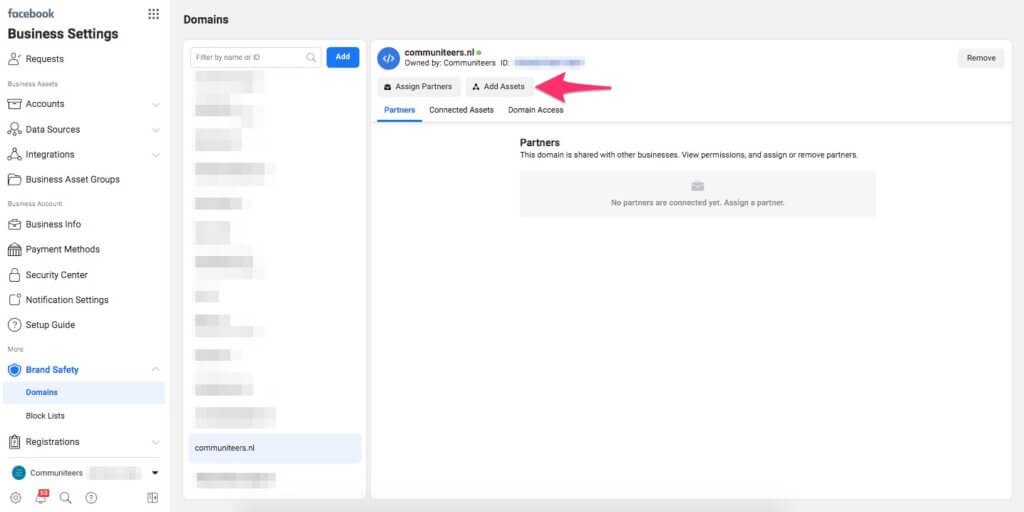
Task: Expand the Integrations section
Action: [155, 155]
